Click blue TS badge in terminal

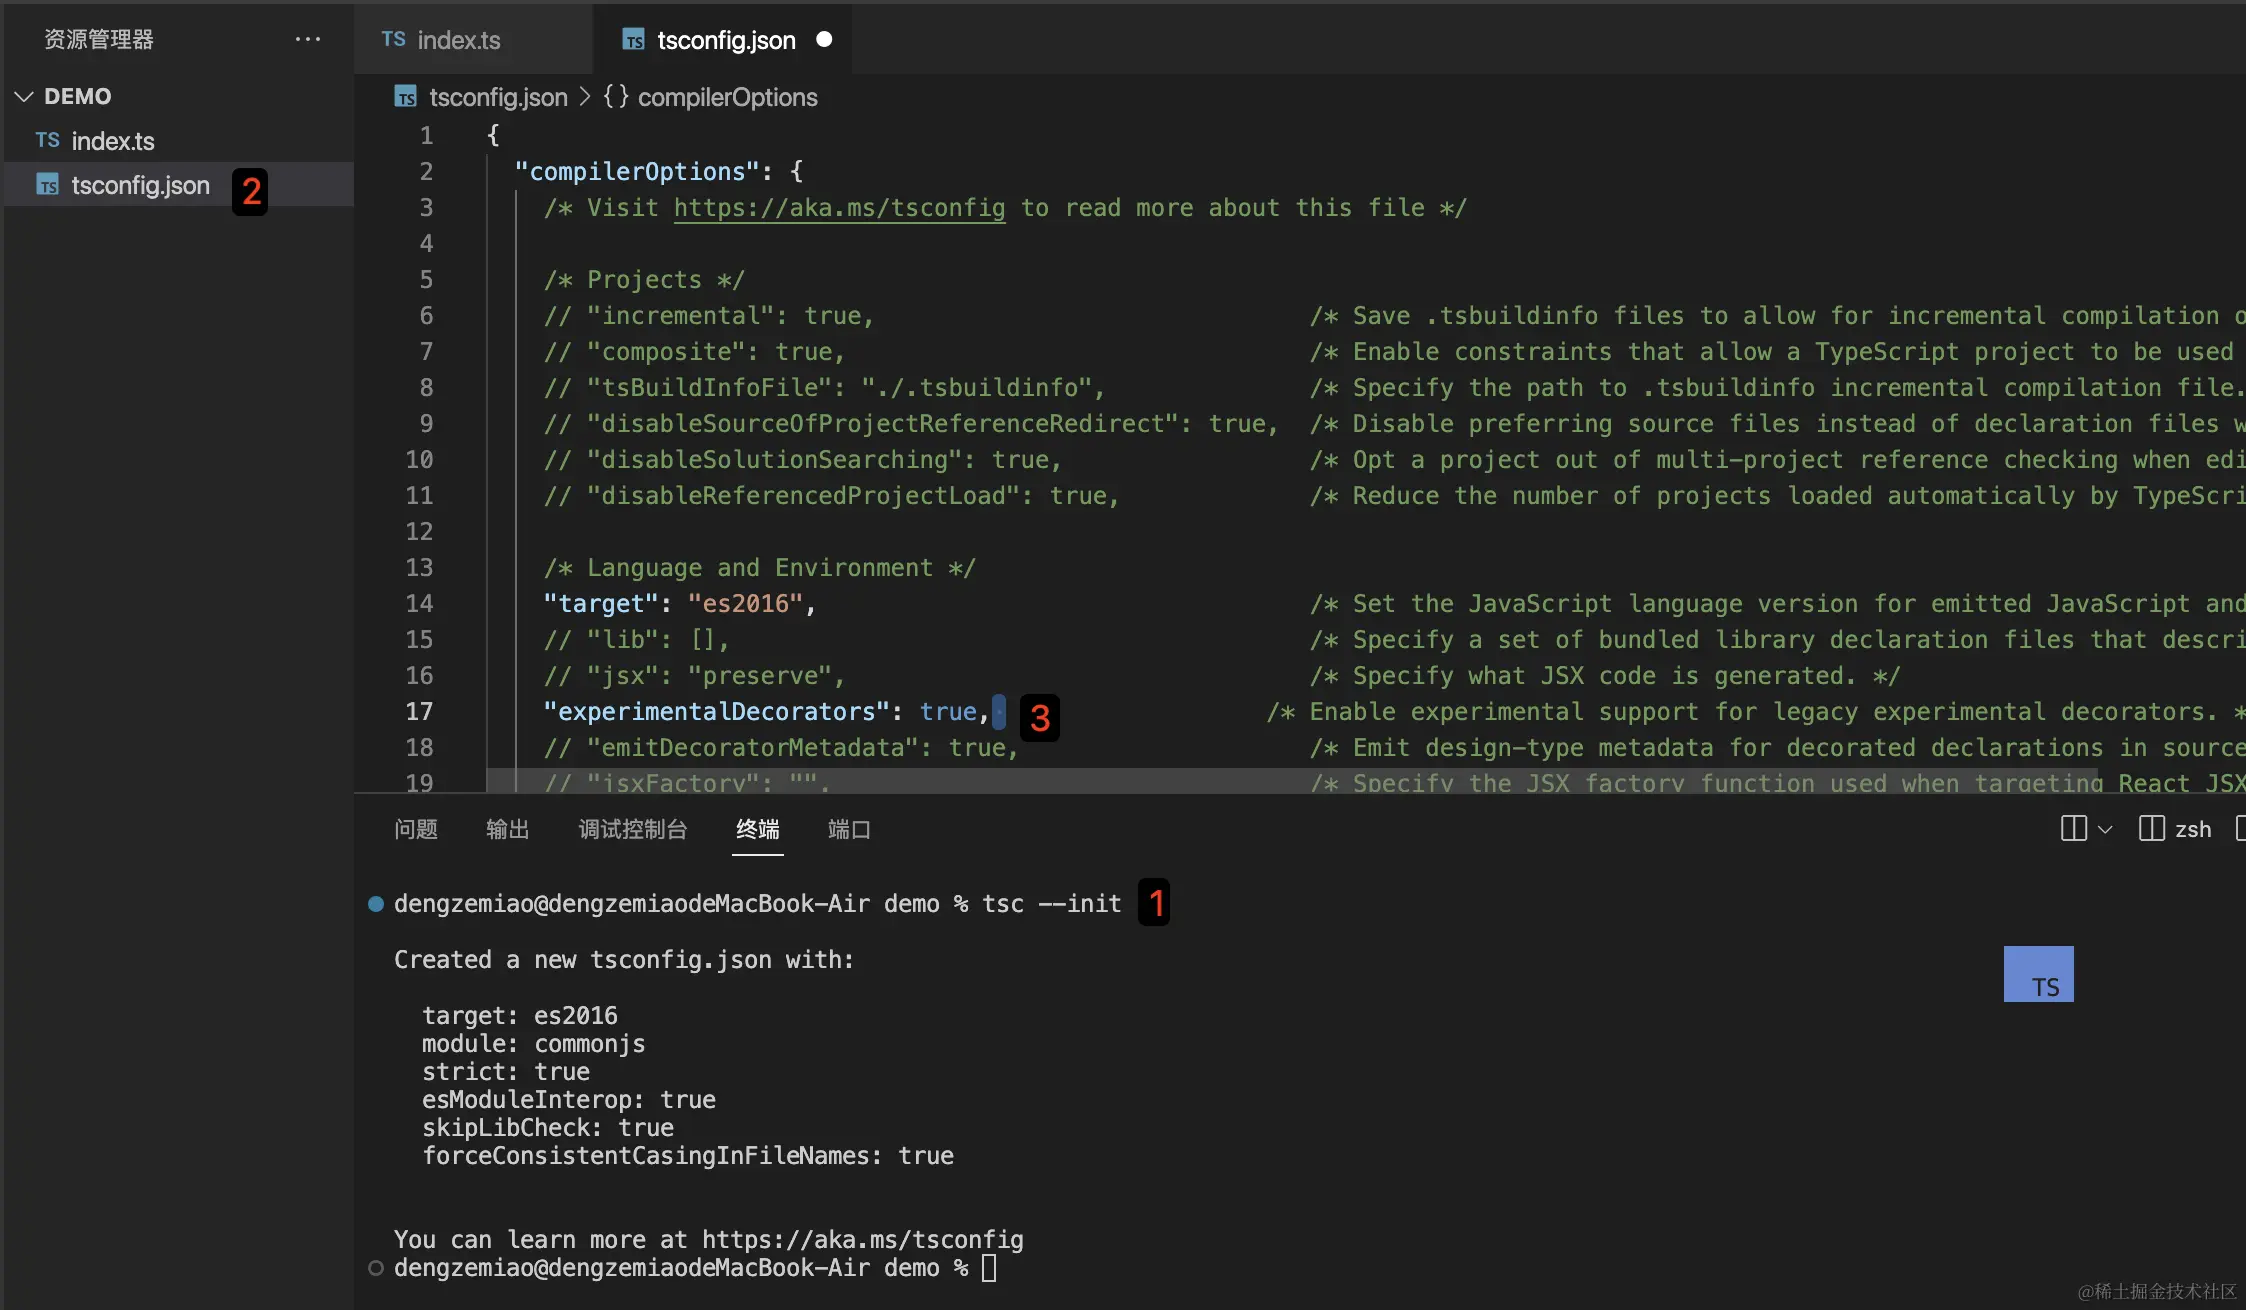(2038, 974)
